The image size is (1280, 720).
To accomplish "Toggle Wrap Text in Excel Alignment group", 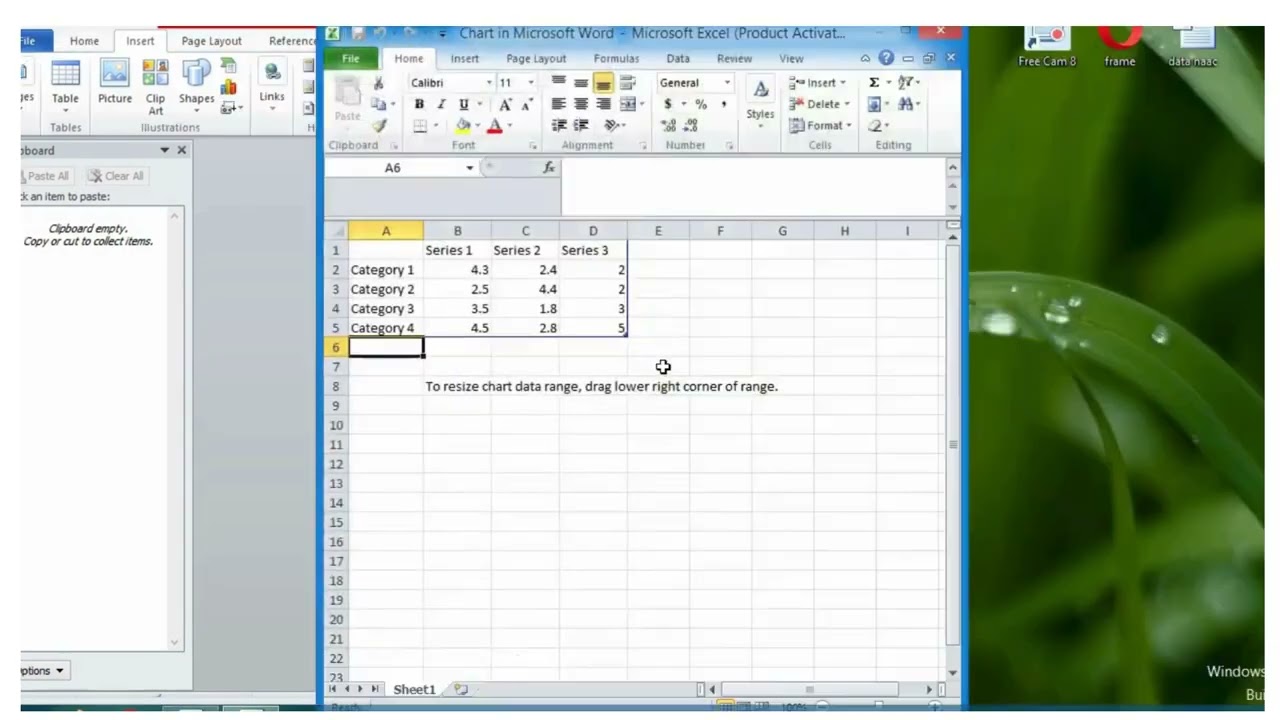I will pos(628,82).
